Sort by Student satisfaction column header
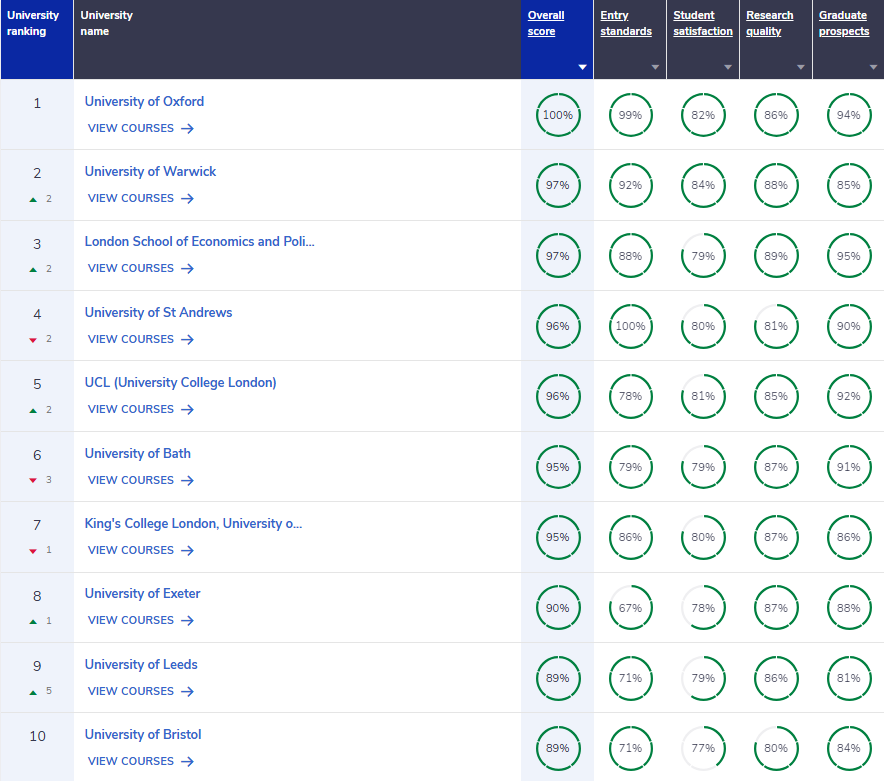Screen dimensions: 884x781 point(702,23)
